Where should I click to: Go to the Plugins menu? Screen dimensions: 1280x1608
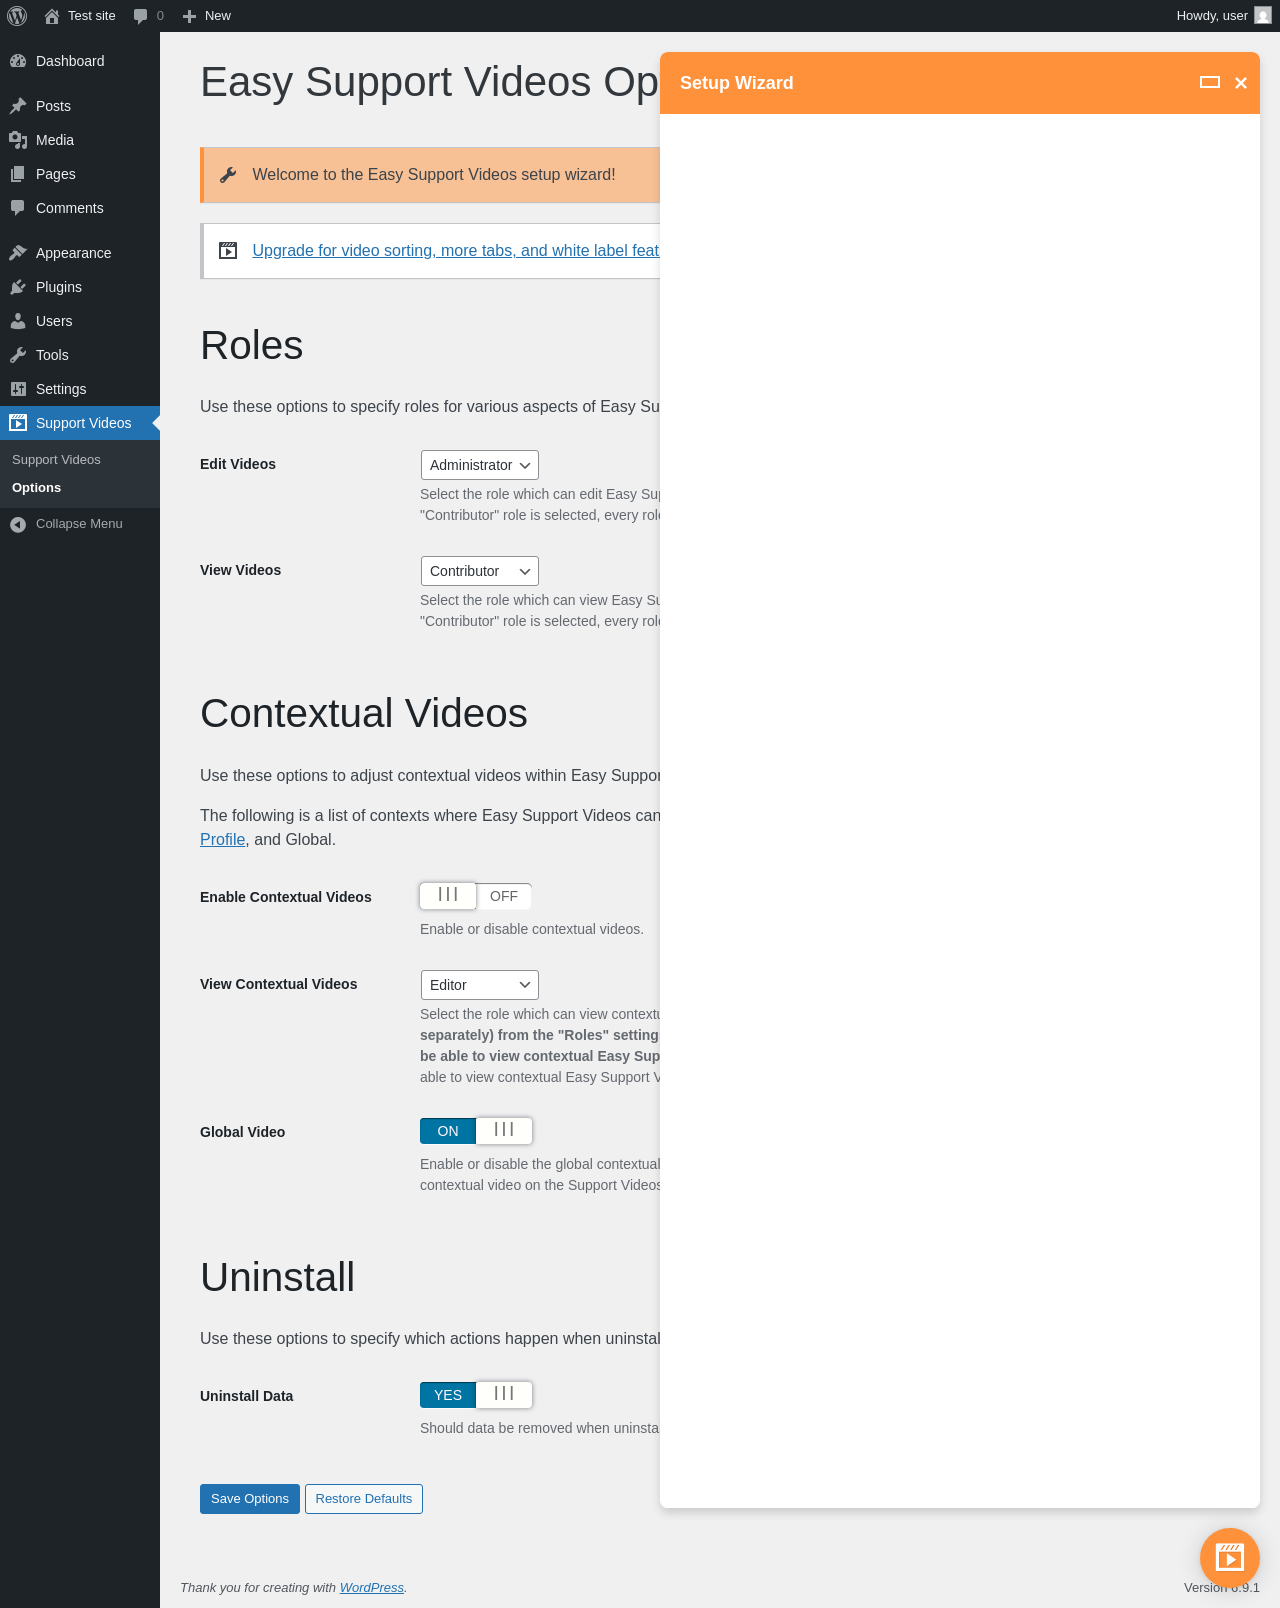(x=80, y=287)
